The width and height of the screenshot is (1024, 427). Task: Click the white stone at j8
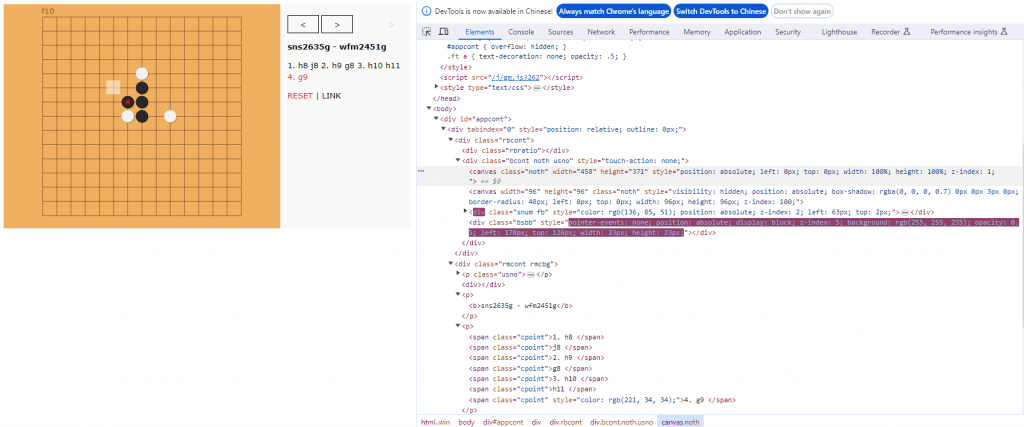pos(170,116)
